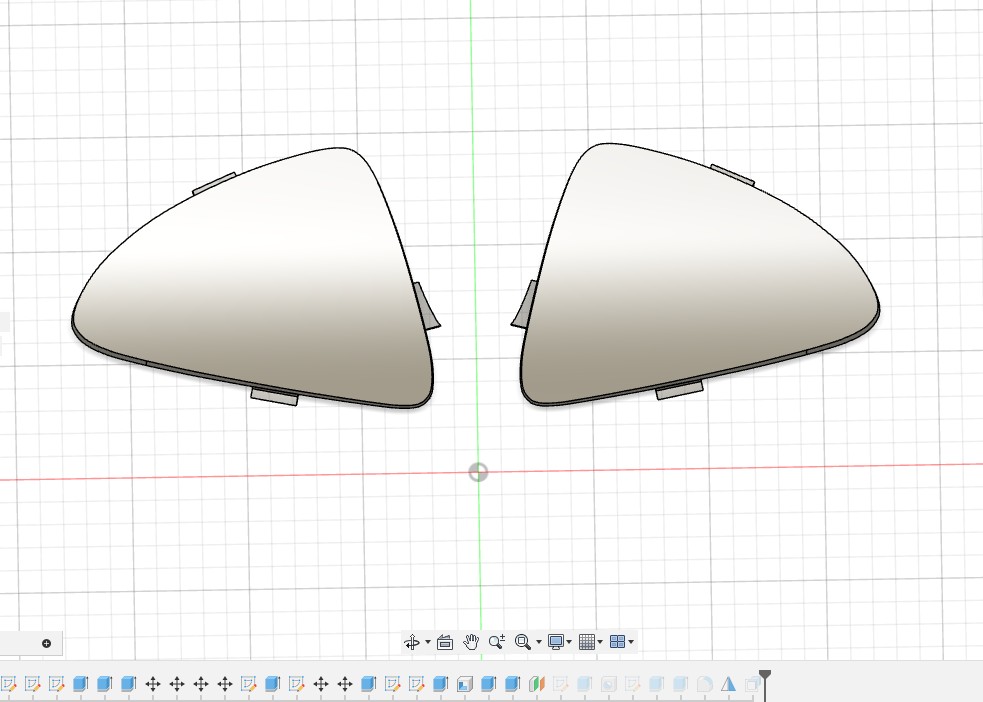The height and width of the screenshot is (702, 983).
Task: Activate the Zoom magnifier with plus-minus
Action: [497, 642]
